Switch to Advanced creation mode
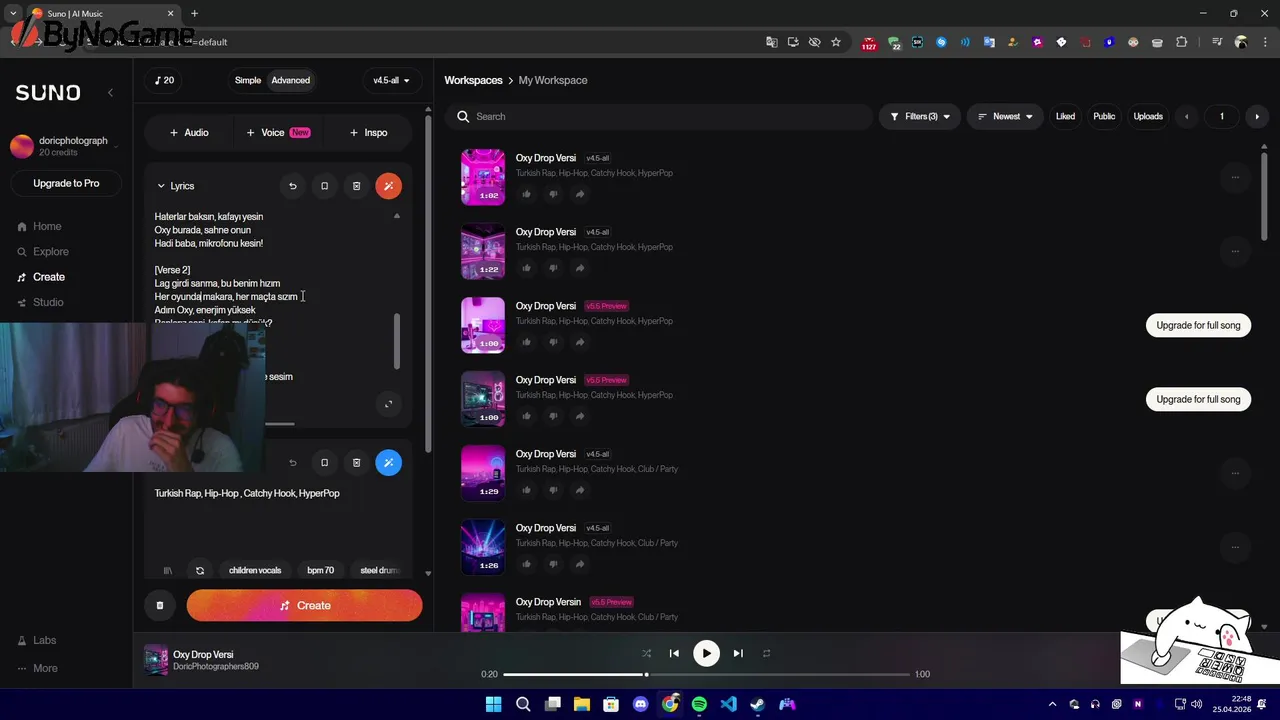Screen dimensions: 1280x720 tap(291, 80)
